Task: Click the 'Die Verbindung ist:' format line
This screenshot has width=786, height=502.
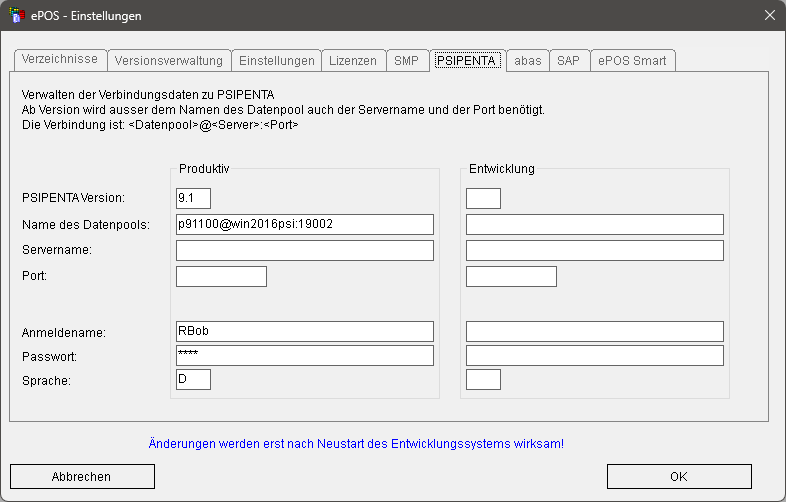Action: 160,124
